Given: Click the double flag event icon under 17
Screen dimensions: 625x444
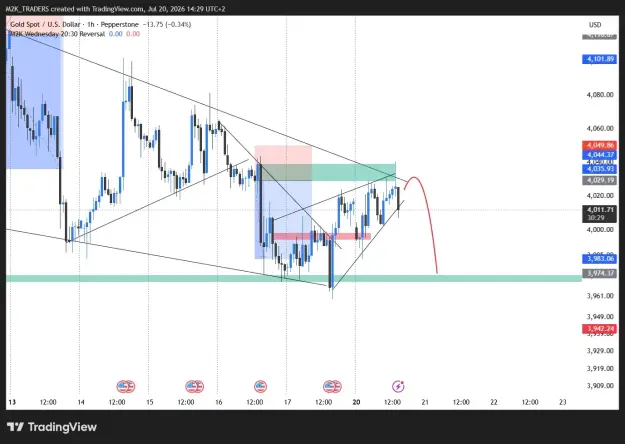Looking at the screenshot, I should (332, 386).
